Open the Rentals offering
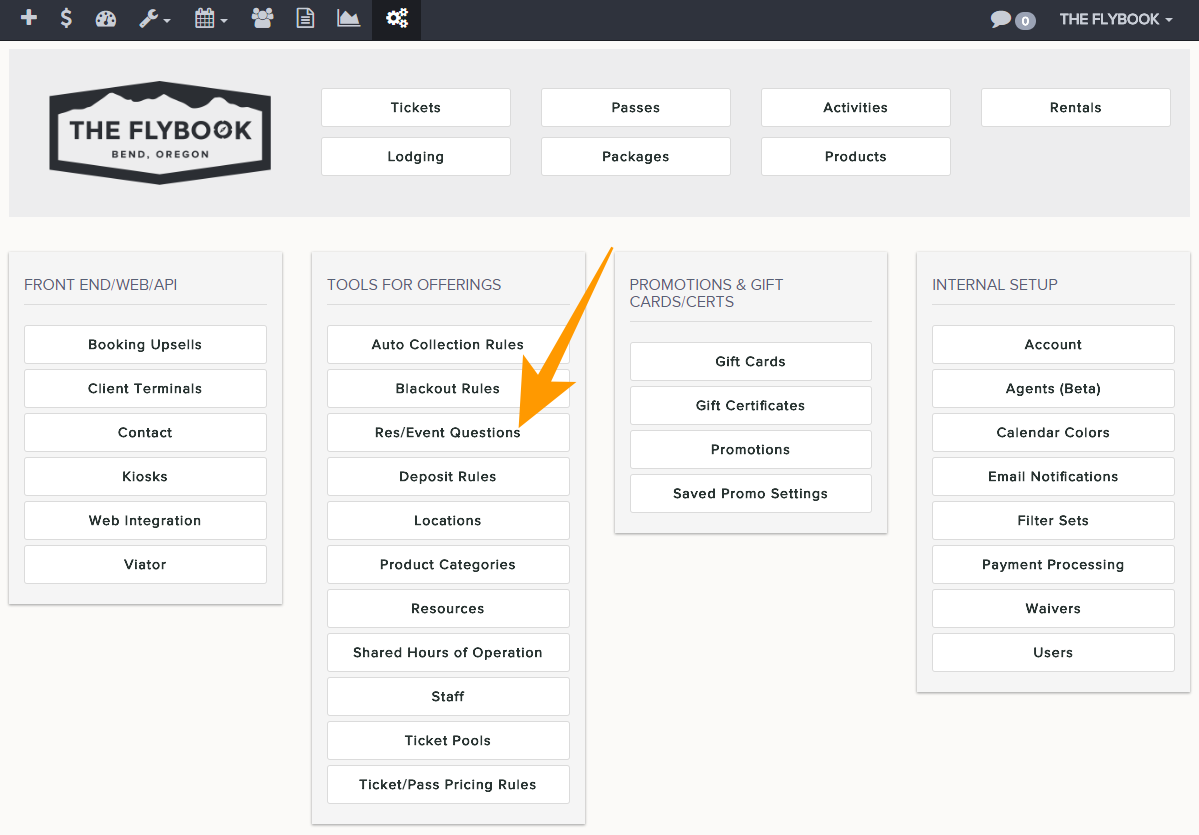 point(1076,108)
